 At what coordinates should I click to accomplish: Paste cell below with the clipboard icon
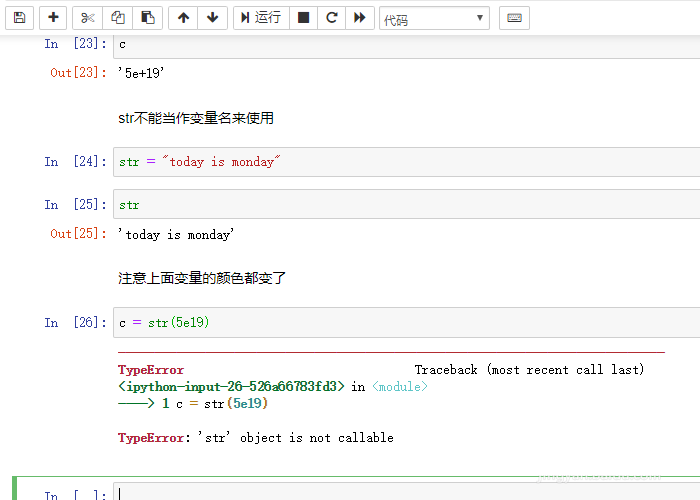pyautogui.click(x=148, y=18)
